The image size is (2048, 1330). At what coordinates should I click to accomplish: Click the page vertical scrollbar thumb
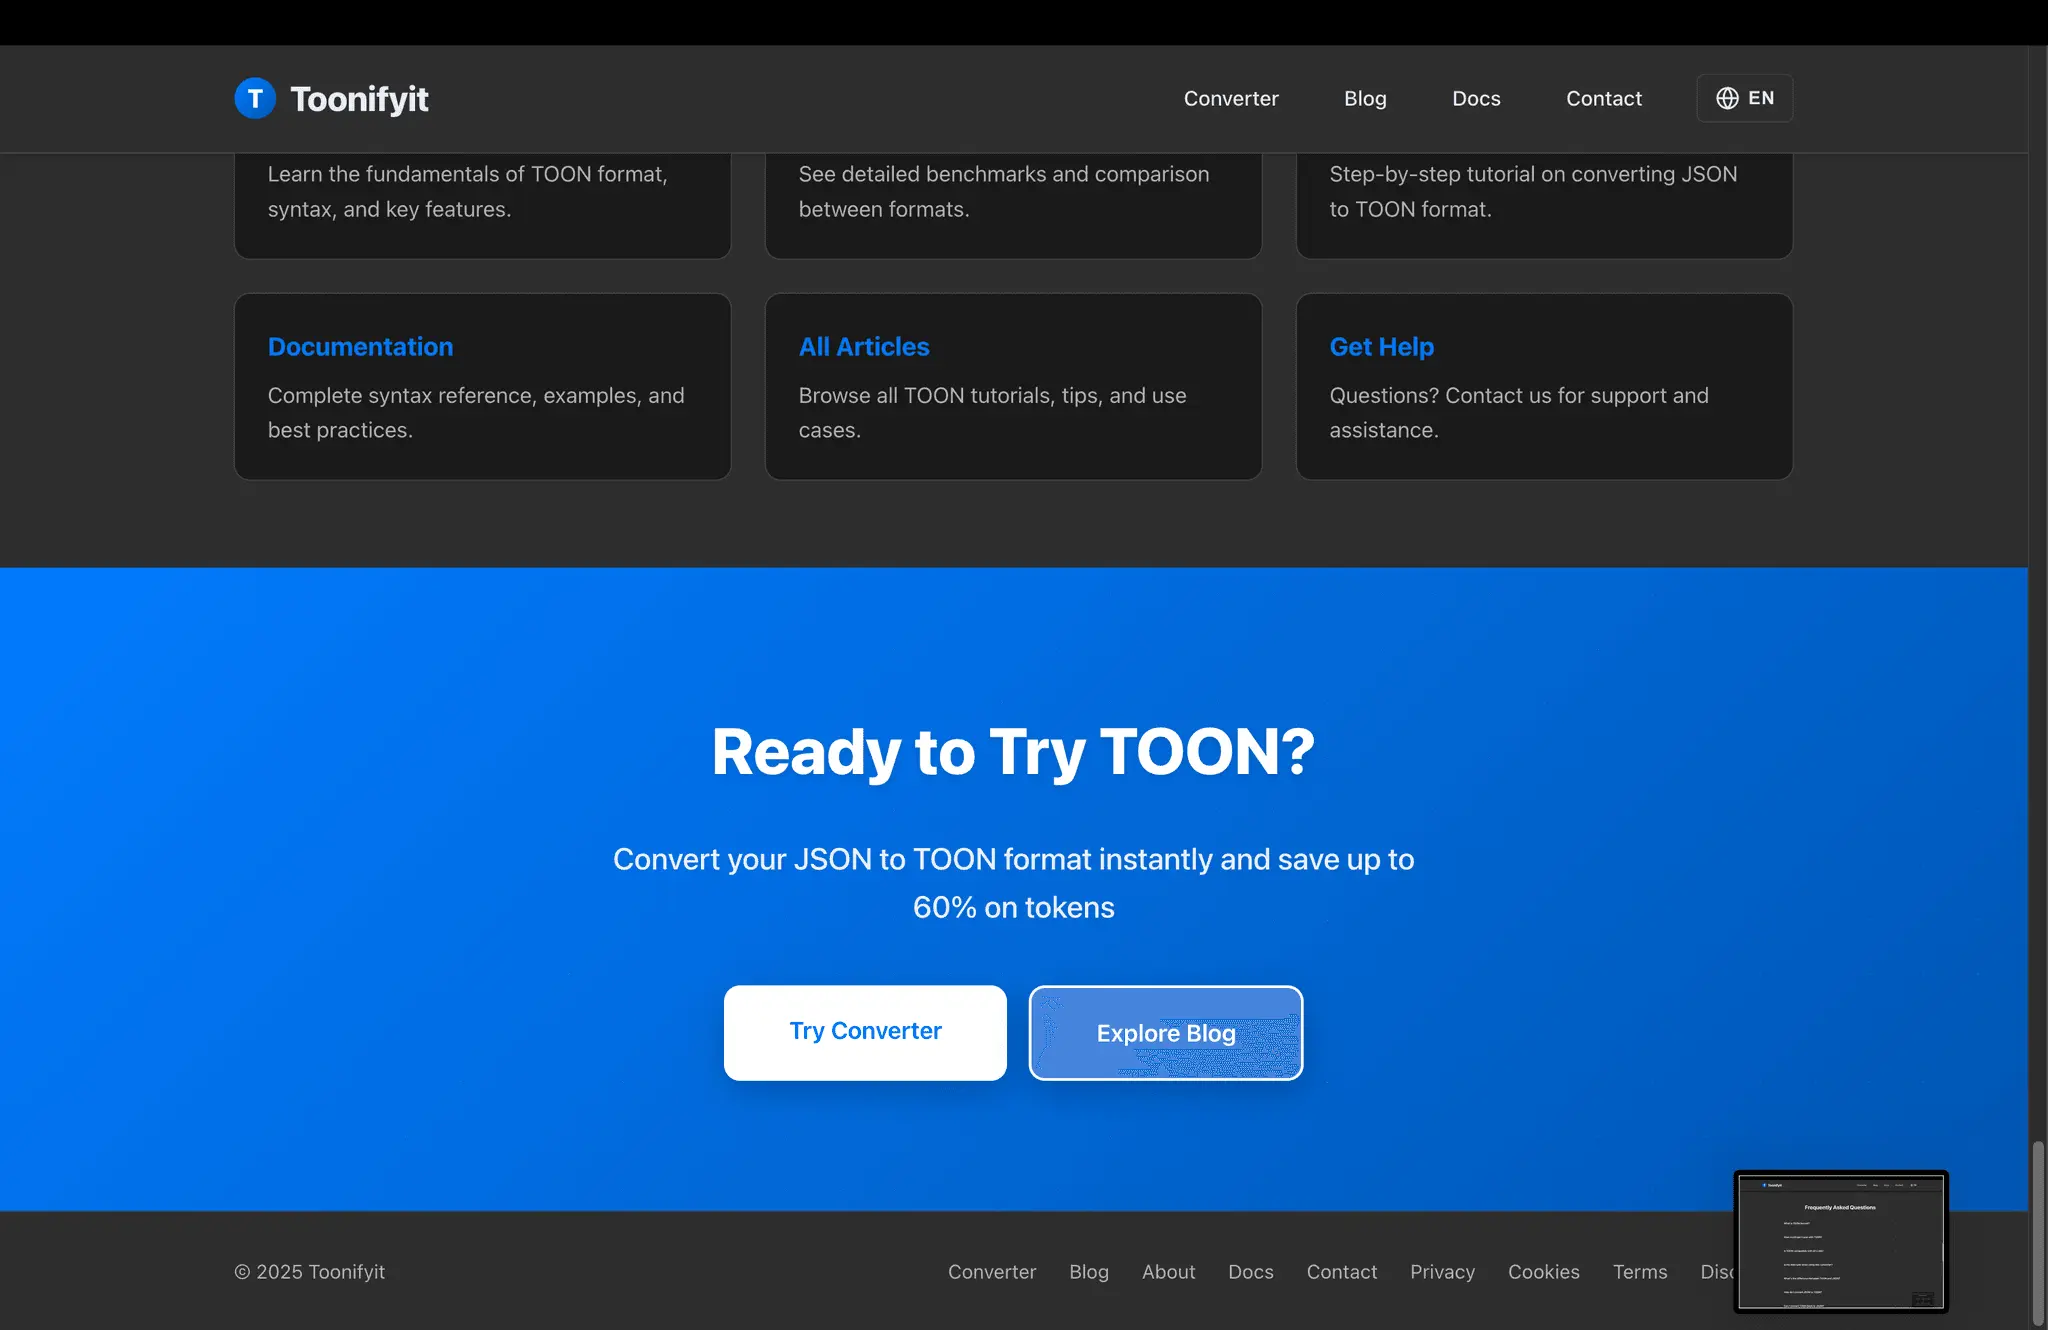pyautogui.click(x=2038, y=1232)
